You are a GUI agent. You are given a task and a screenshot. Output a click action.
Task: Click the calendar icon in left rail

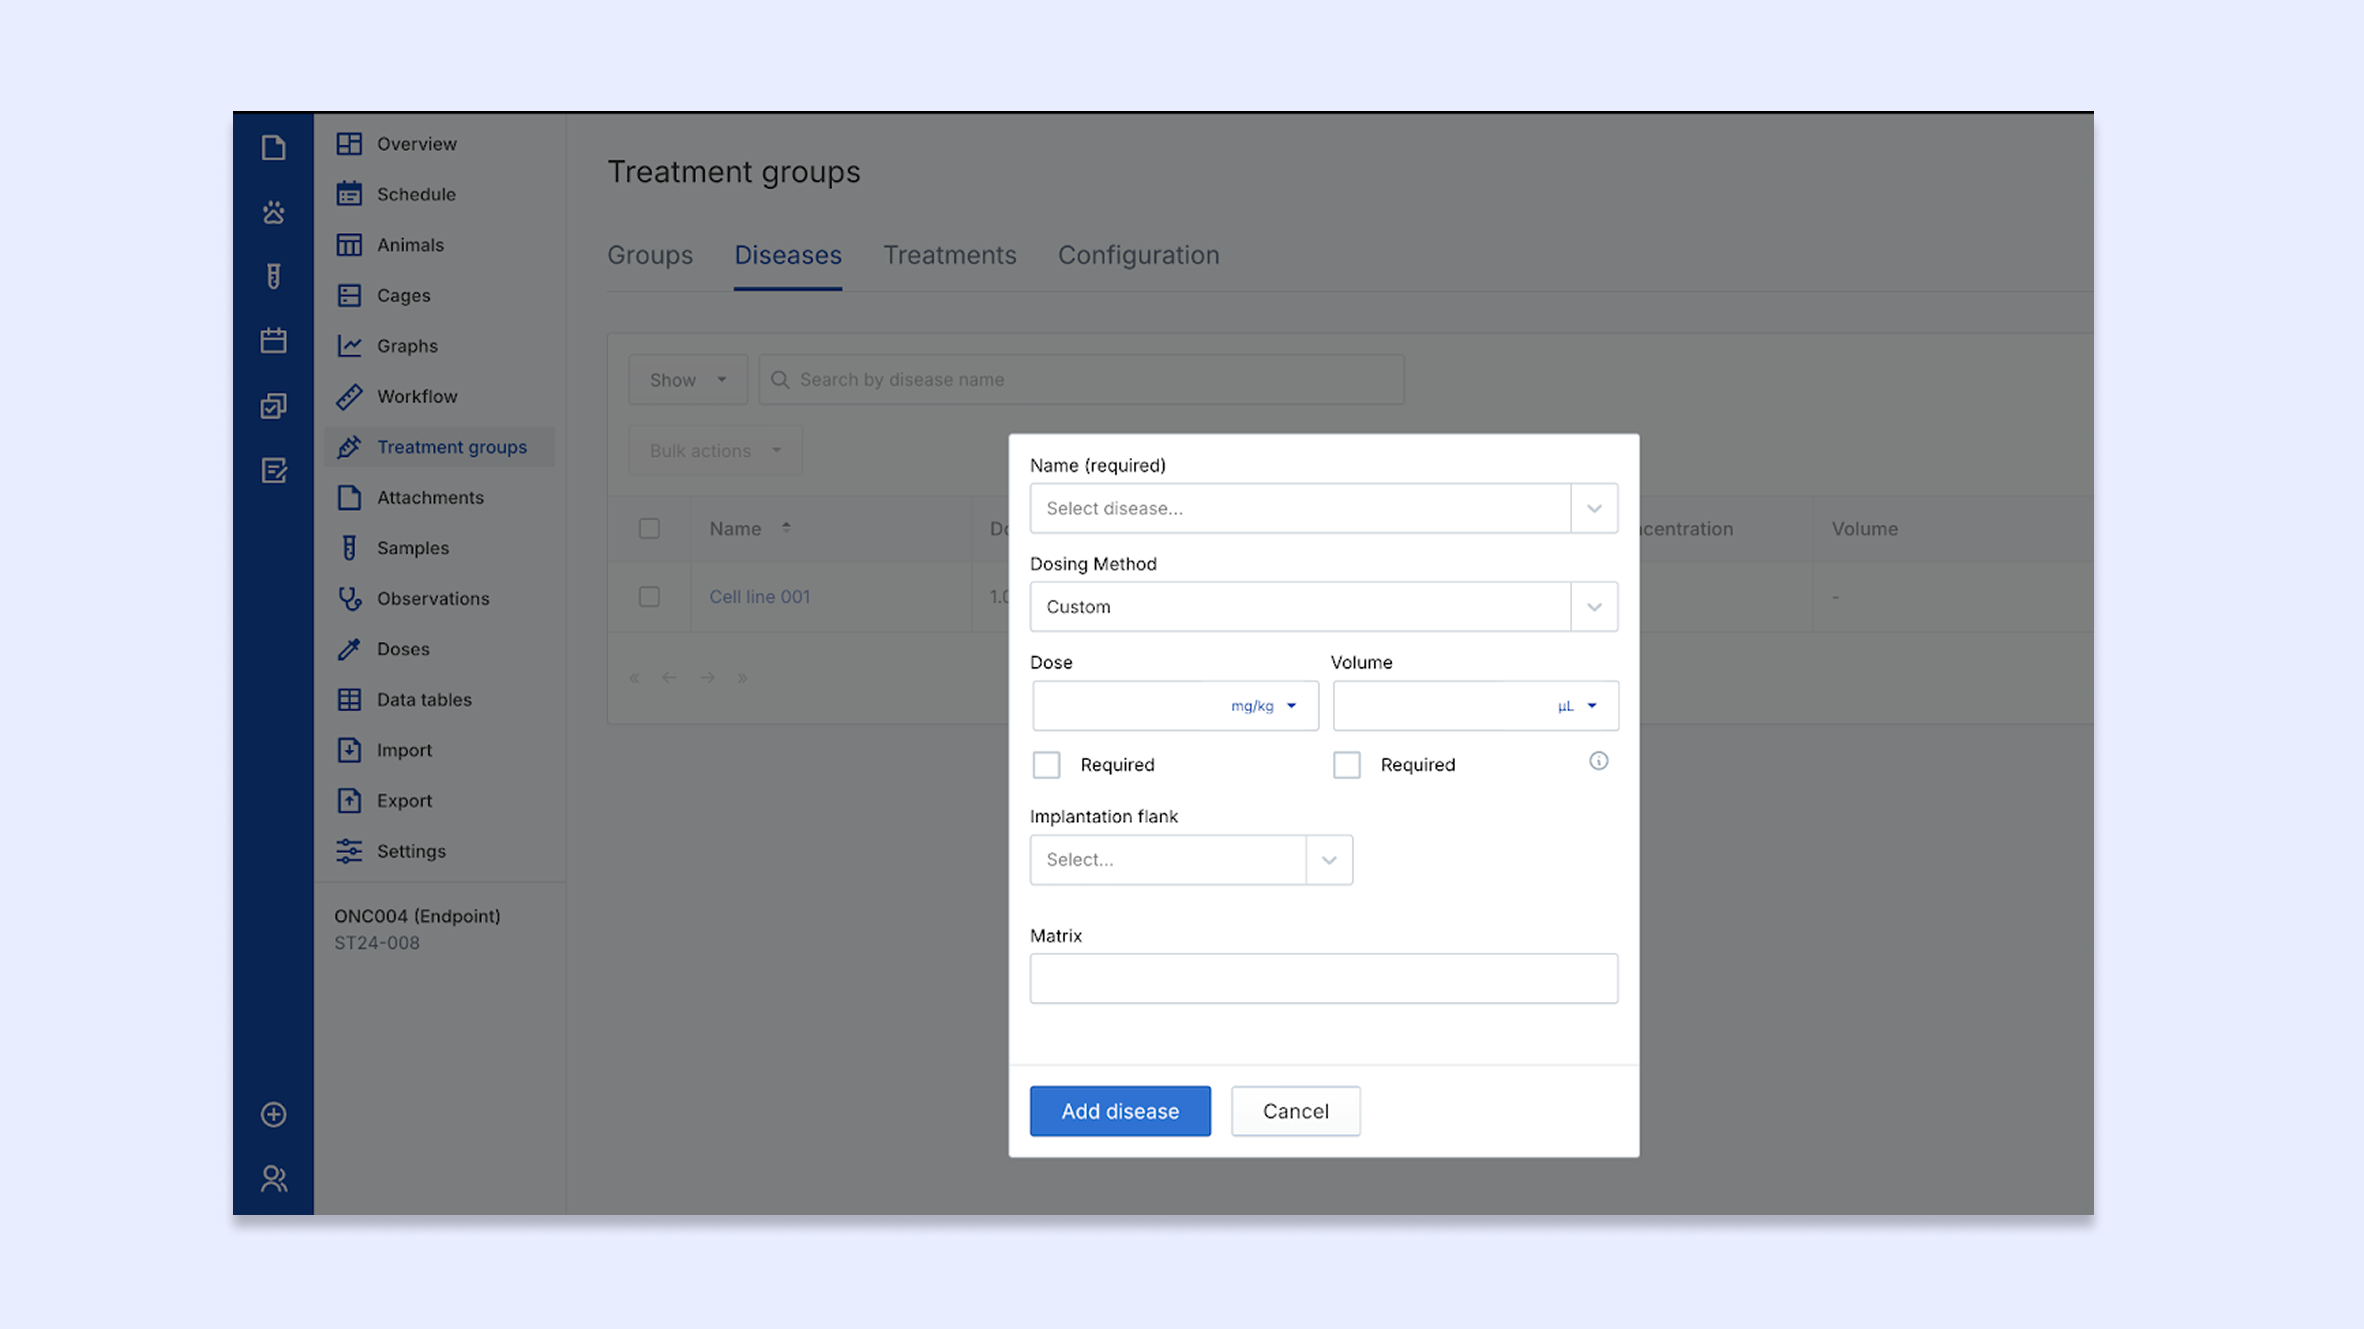tap(273, 341)
